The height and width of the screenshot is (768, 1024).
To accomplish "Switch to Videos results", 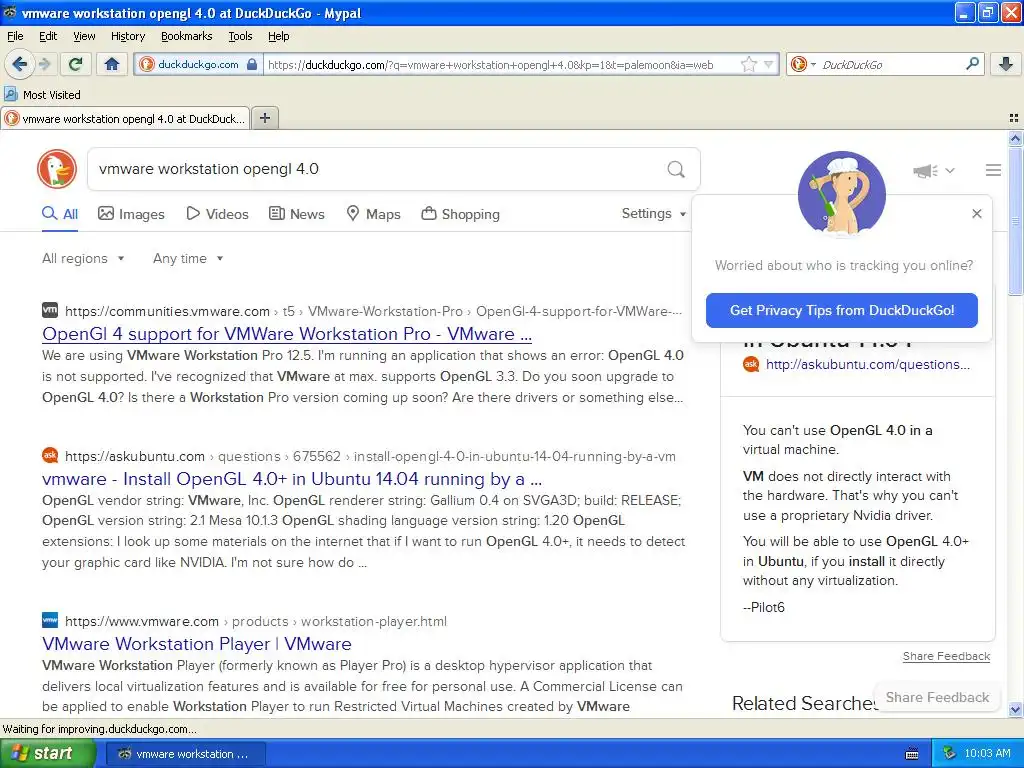I will 217,214.
